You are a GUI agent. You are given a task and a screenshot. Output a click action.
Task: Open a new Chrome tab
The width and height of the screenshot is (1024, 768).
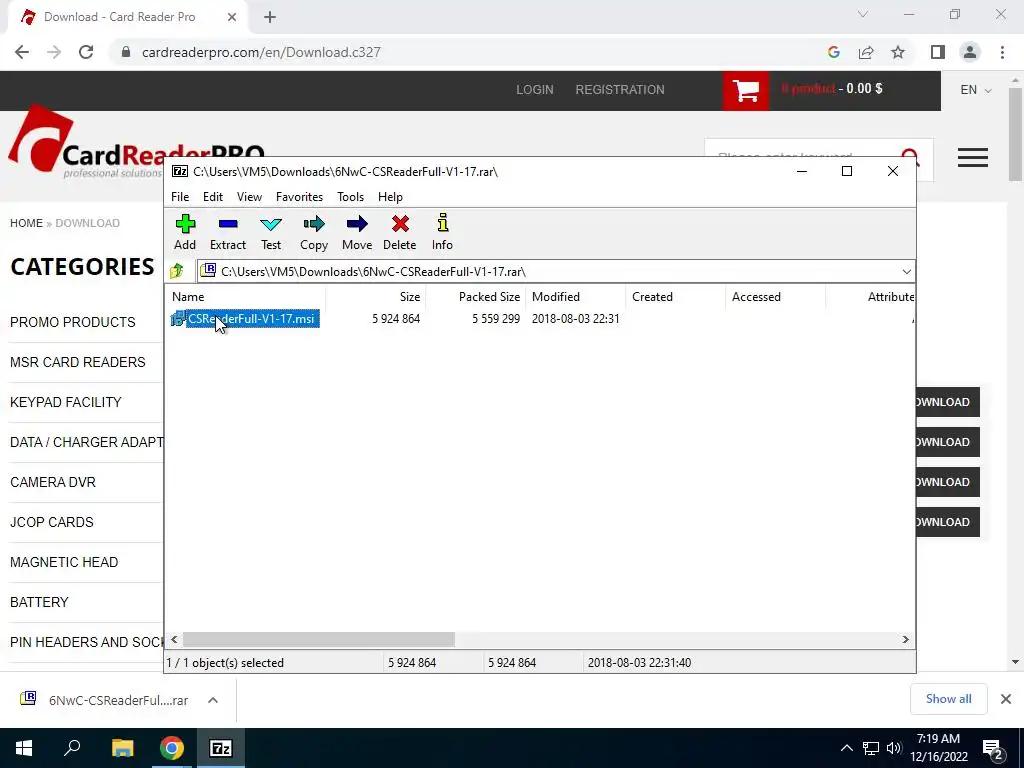tap(270, 17)
